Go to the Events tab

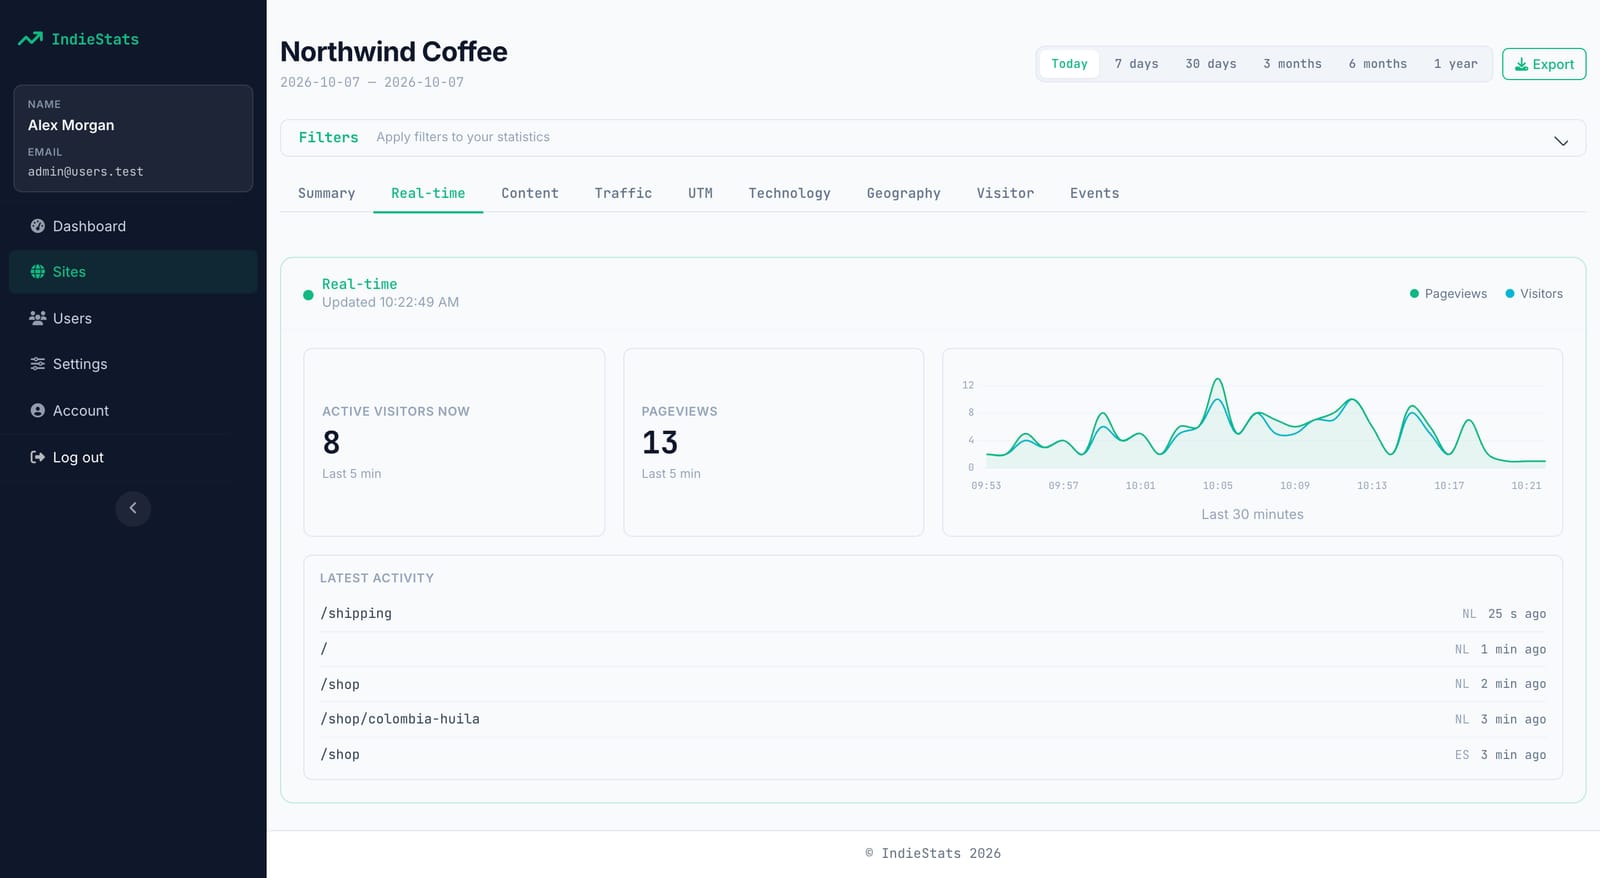coord(1095,193)
